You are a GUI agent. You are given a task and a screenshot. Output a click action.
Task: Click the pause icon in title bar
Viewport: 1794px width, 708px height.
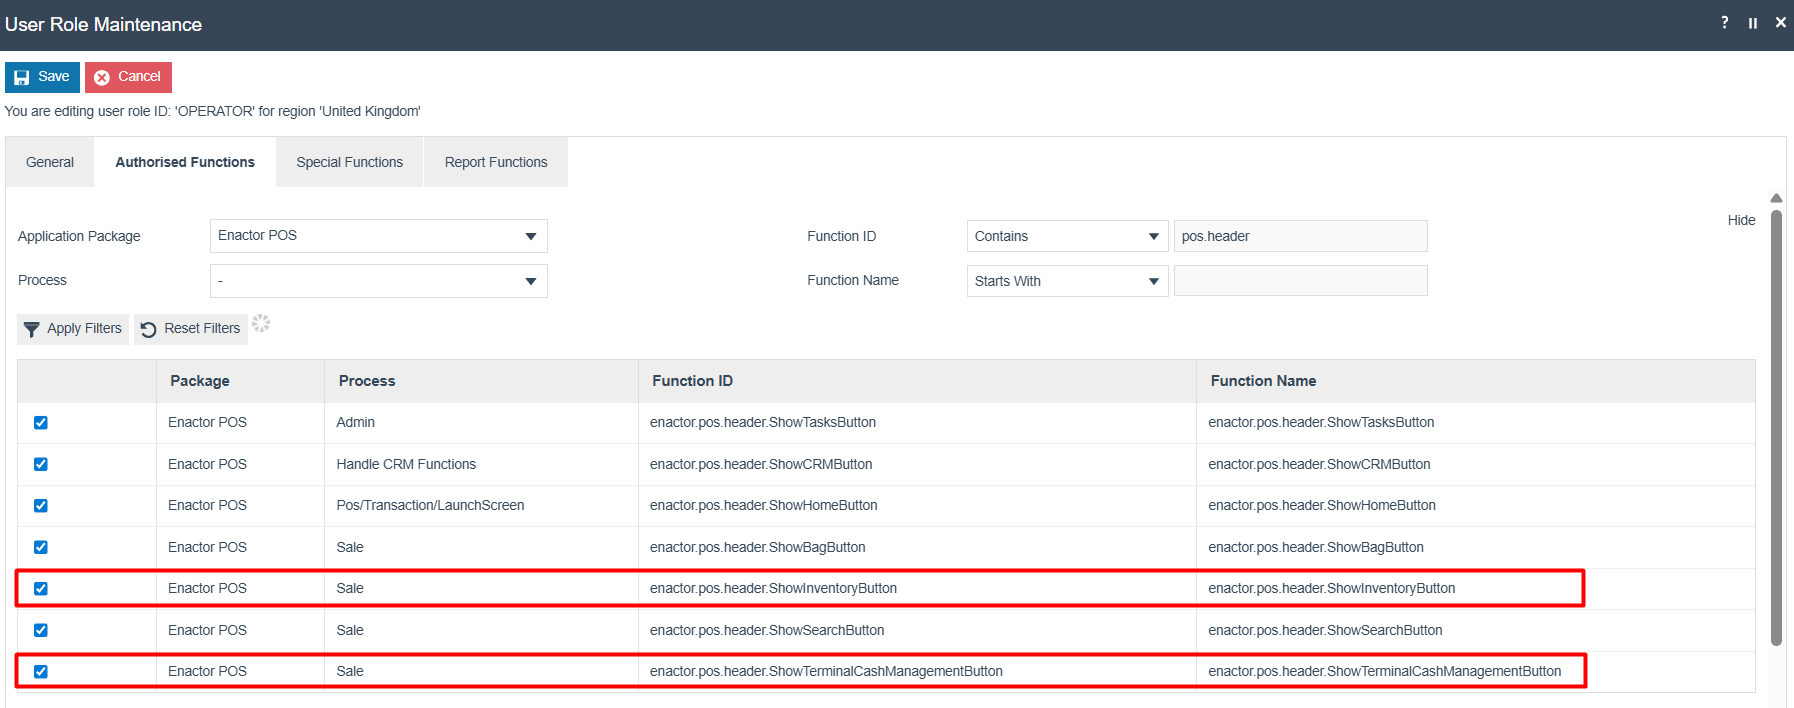click(1753, 23)
